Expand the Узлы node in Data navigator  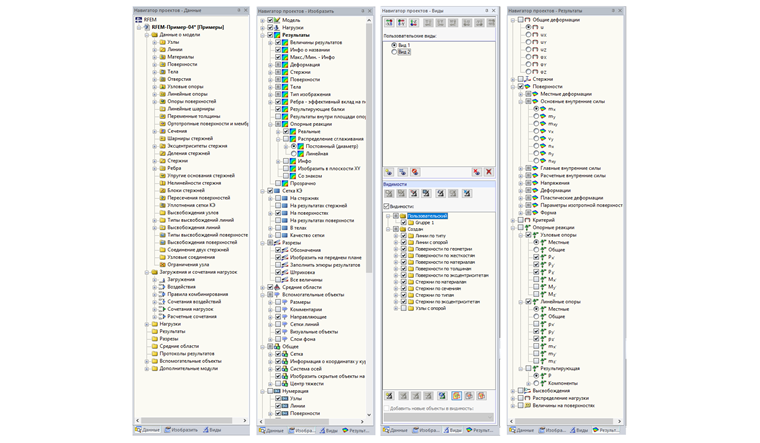click(155, 42)
